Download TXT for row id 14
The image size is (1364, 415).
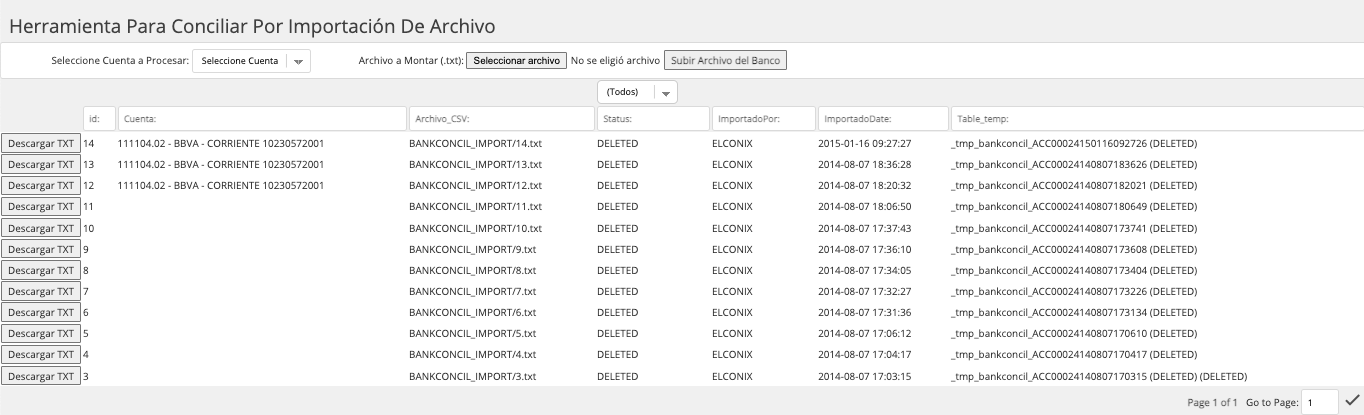pyautogui.click(x=41, y=144)
